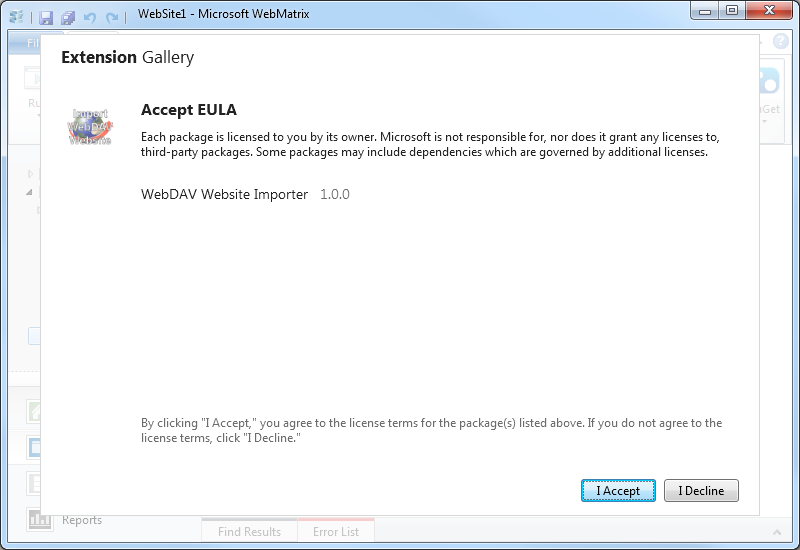Viewport: 800px width, 550px height.
Task: Click the WebDAV Website Importer package icon
Action: click(90, 127)
